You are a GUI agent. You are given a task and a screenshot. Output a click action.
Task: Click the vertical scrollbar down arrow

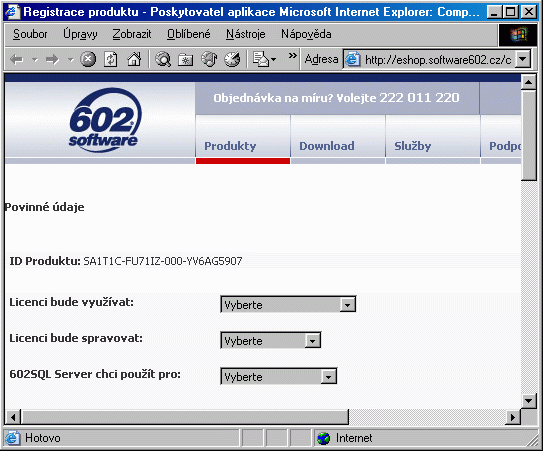528,401
